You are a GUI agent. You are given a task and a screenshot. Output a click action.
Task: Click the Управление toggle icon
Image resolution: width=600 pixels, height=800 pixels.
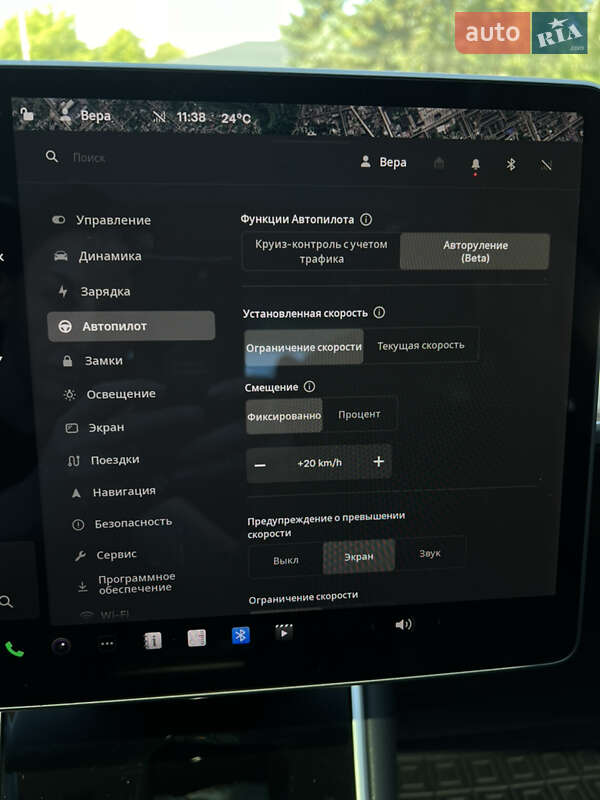pyautogui.click(x=59, y=220)
